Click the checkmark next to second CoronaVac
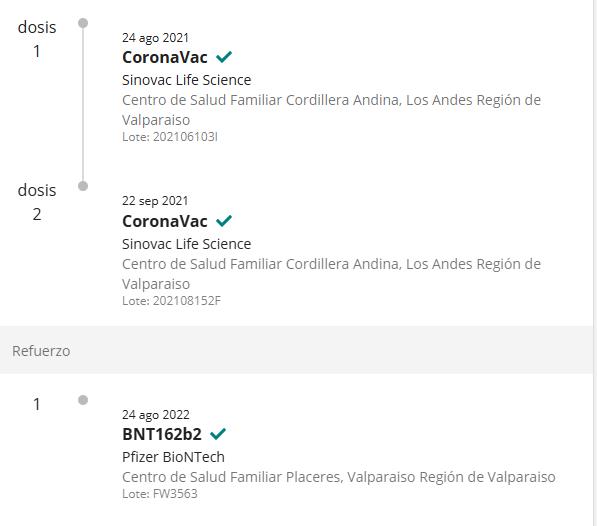 click(x=224, y=221)
